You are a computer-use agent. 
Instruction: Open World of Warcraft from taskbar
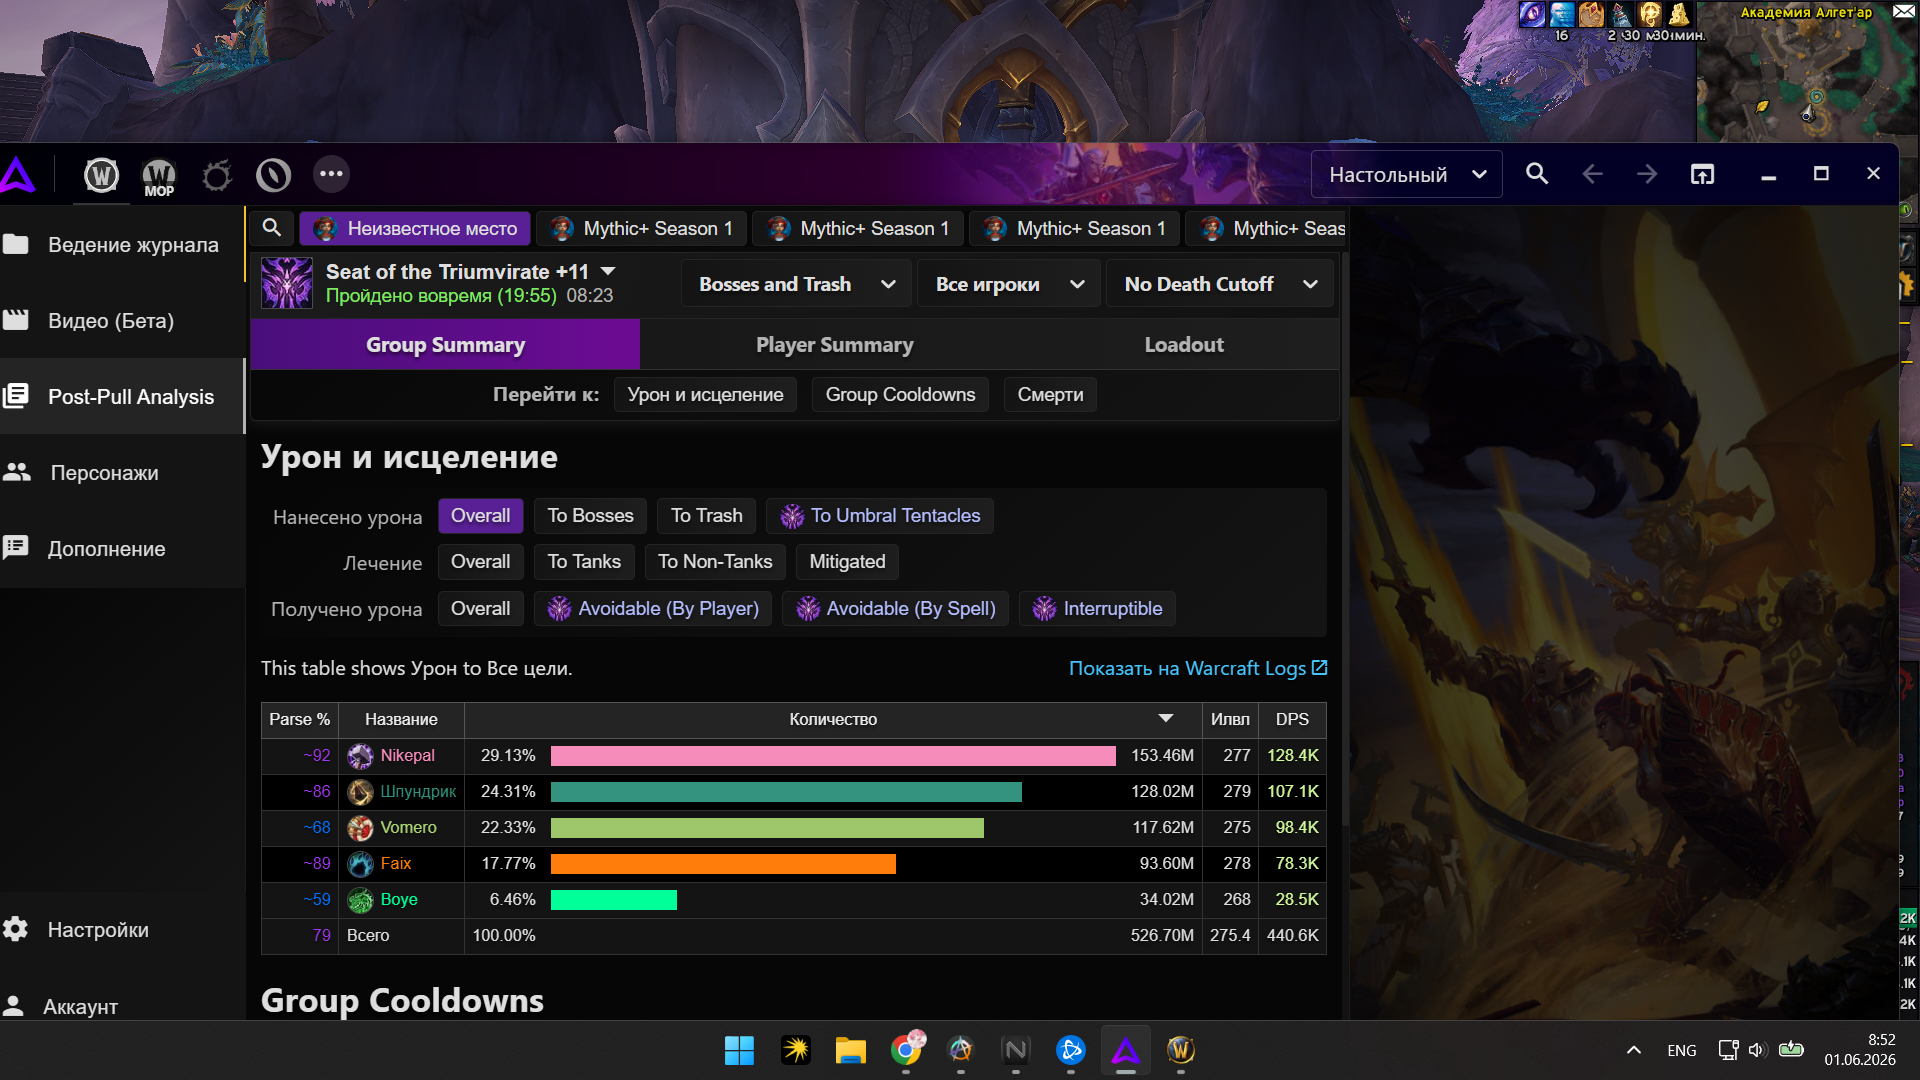[1181, 1050]
